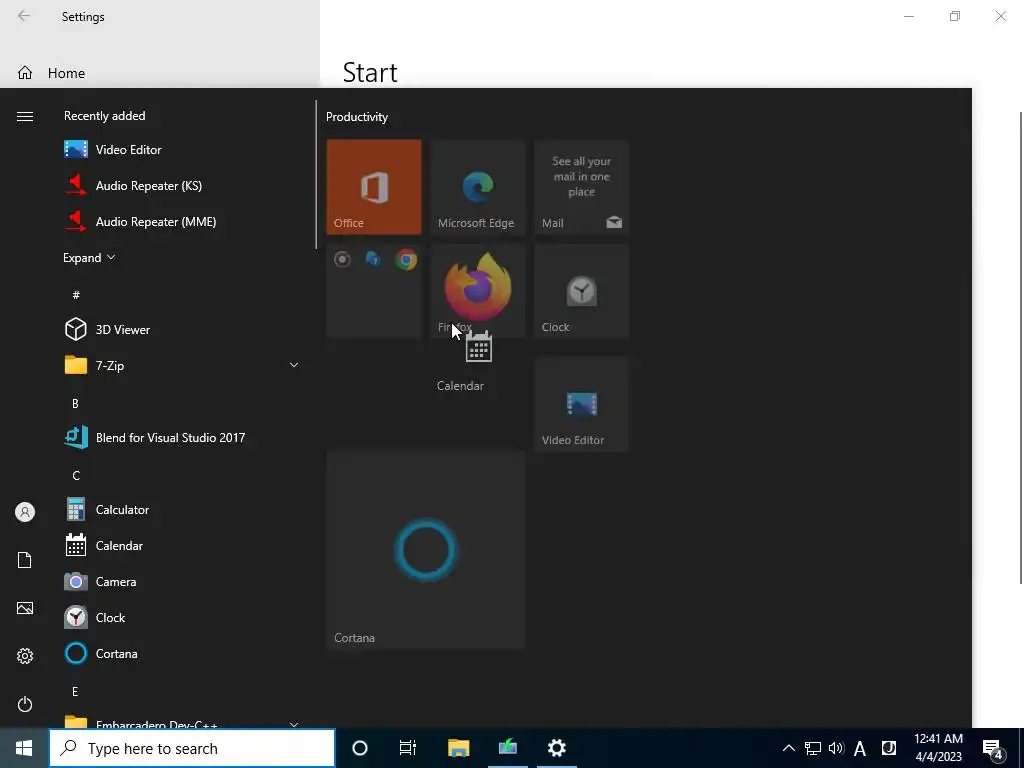Open Settings gear in Start rail

click(x=25, y=656)
